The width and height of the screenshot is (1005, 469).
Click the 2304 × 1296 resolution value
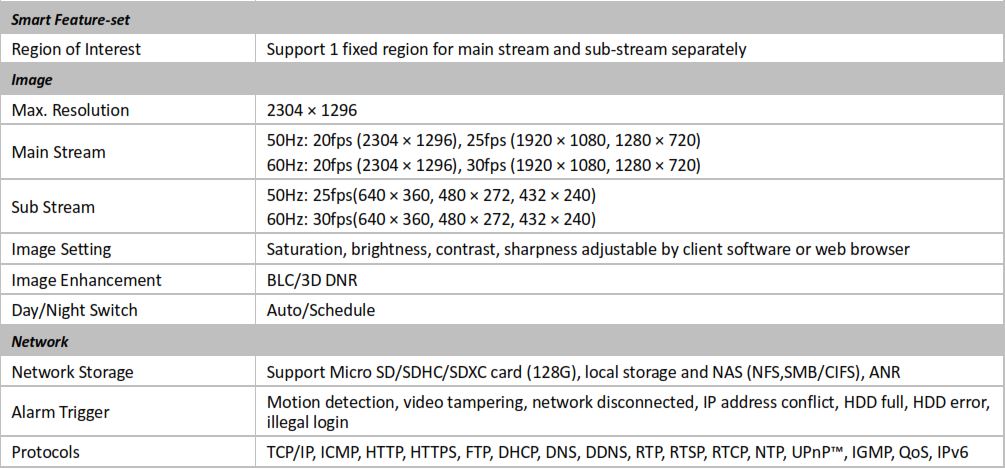tap(311, 110)
